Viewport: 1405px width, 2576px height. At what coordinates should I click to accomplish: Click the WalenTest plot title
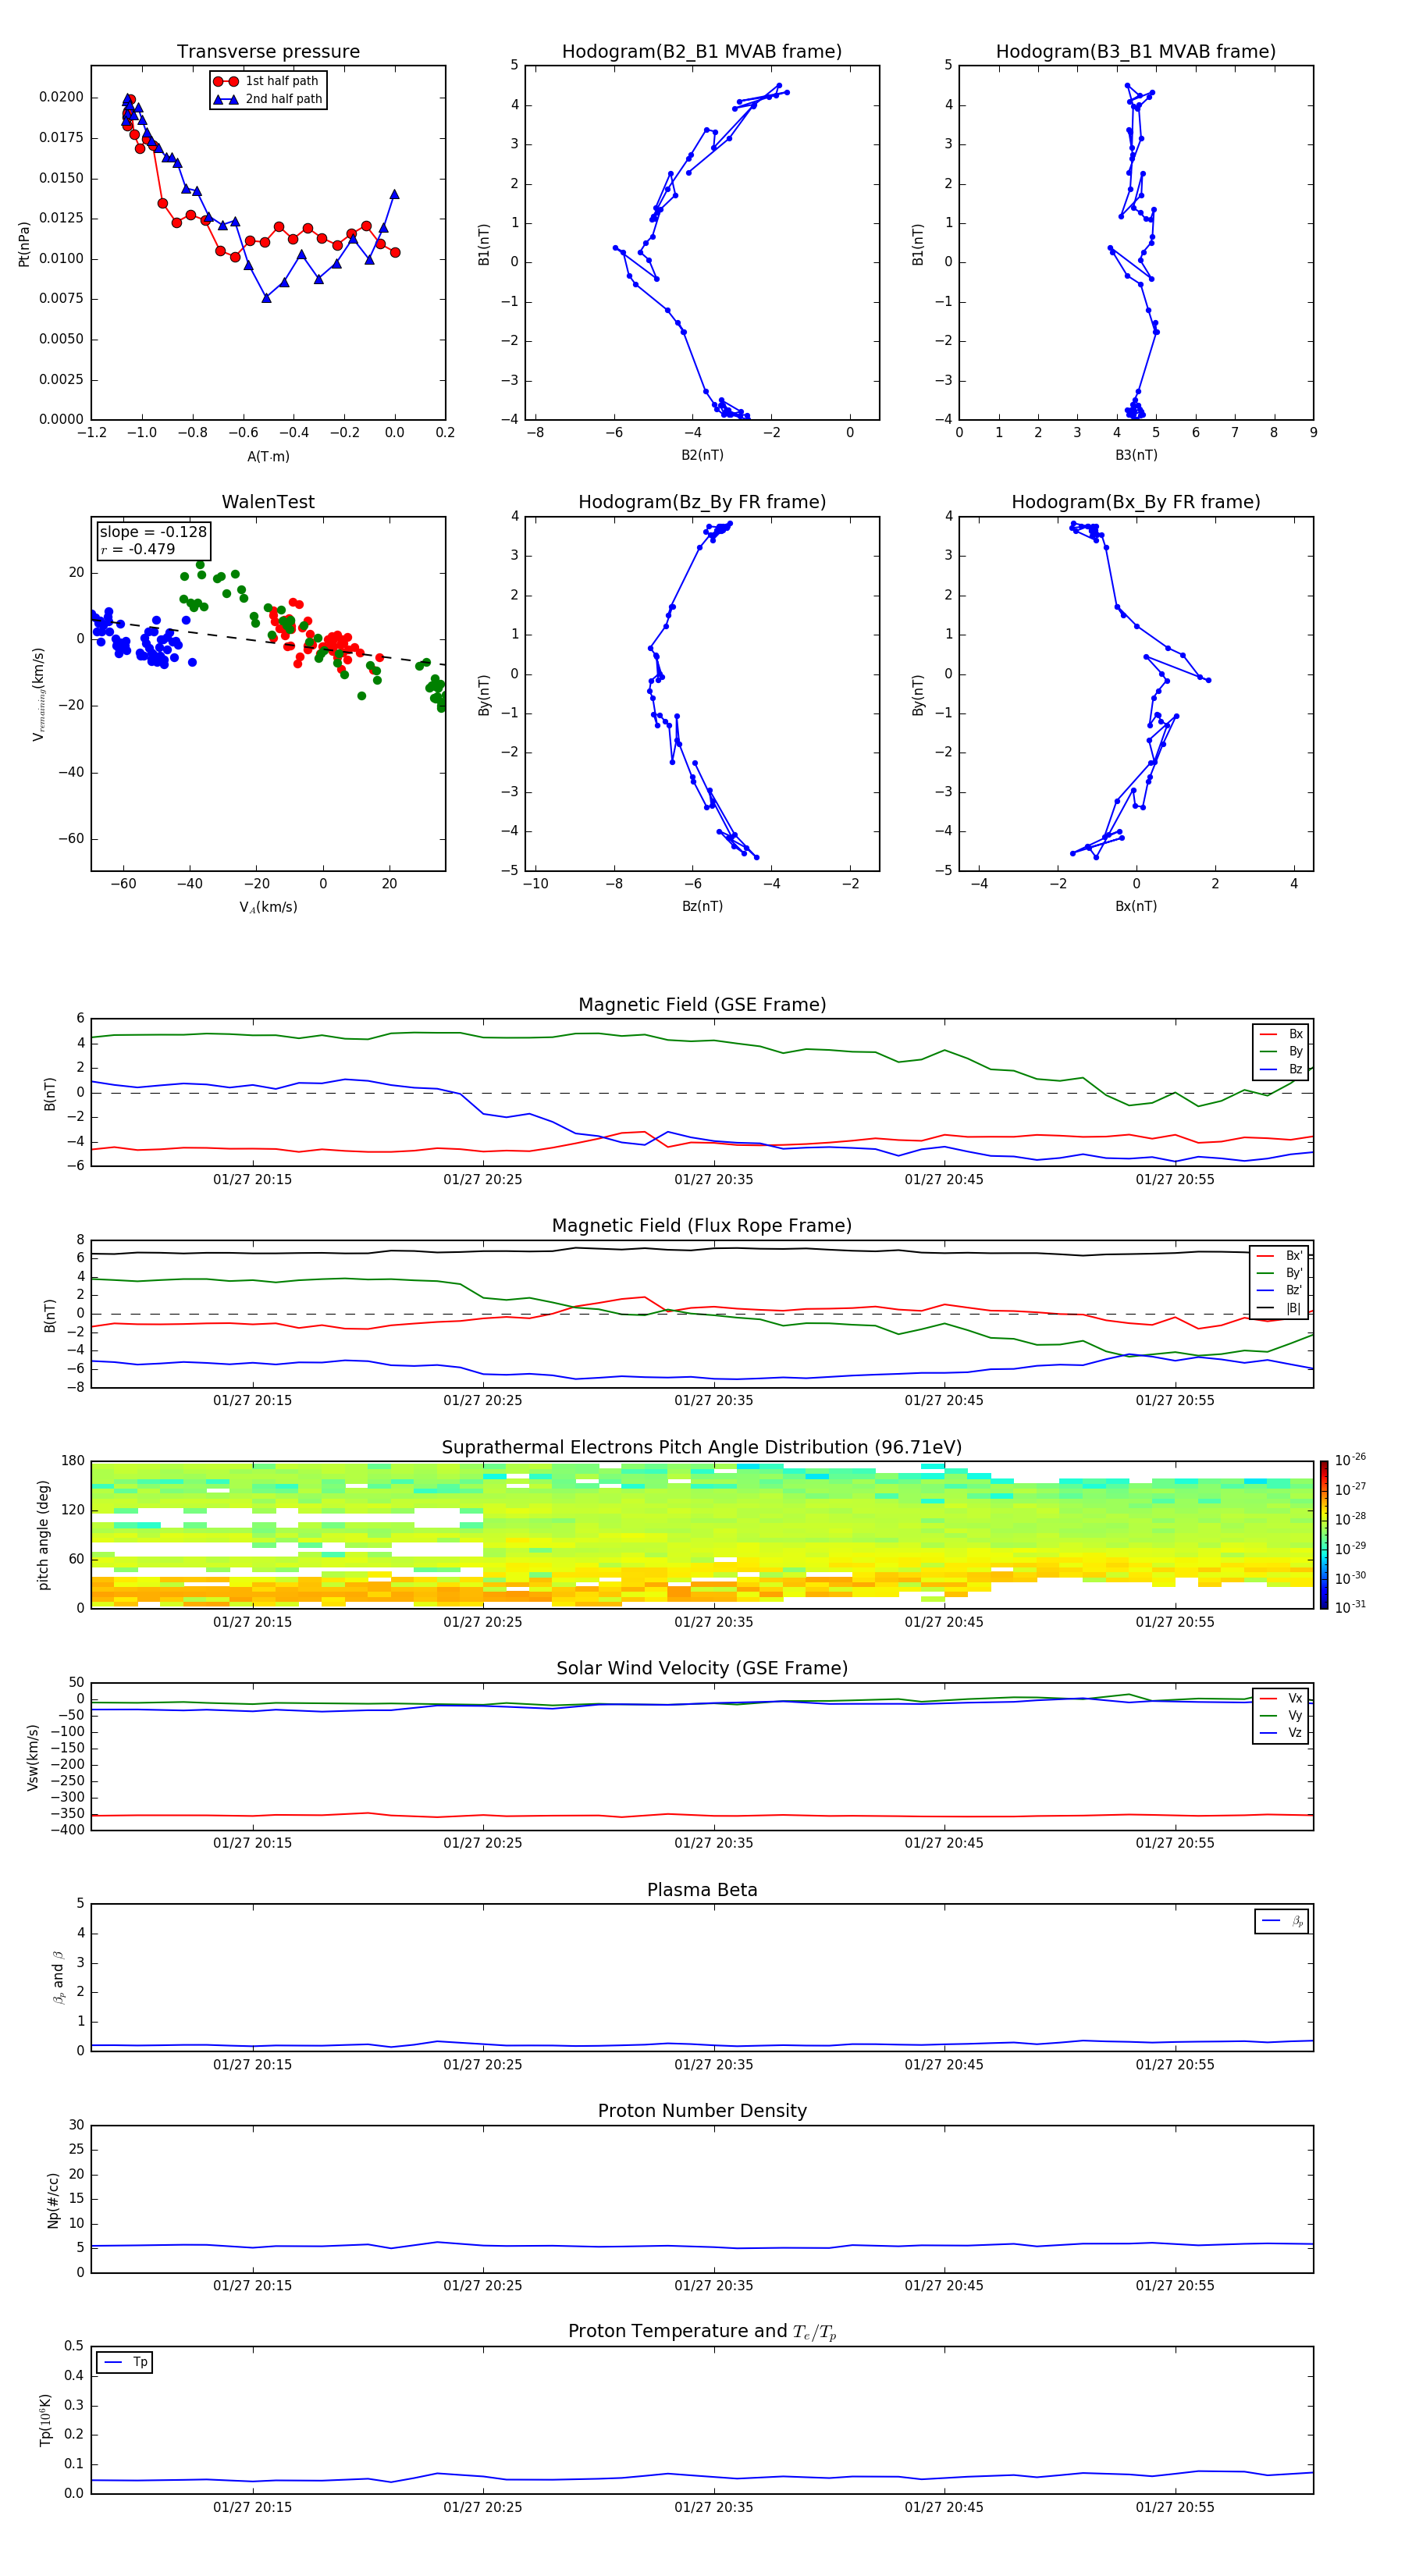coord(268,502)
